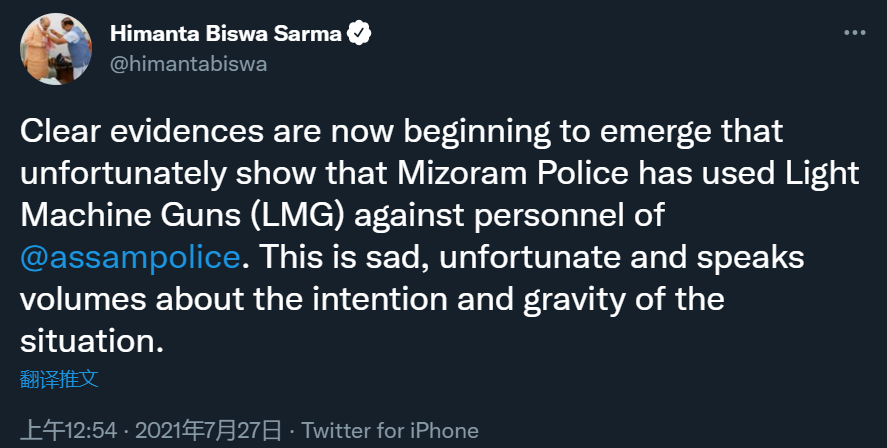Click the display name Himanta Biswa Sarma
The width and height of the screenshot is (887, 448).
pos(226,35)
